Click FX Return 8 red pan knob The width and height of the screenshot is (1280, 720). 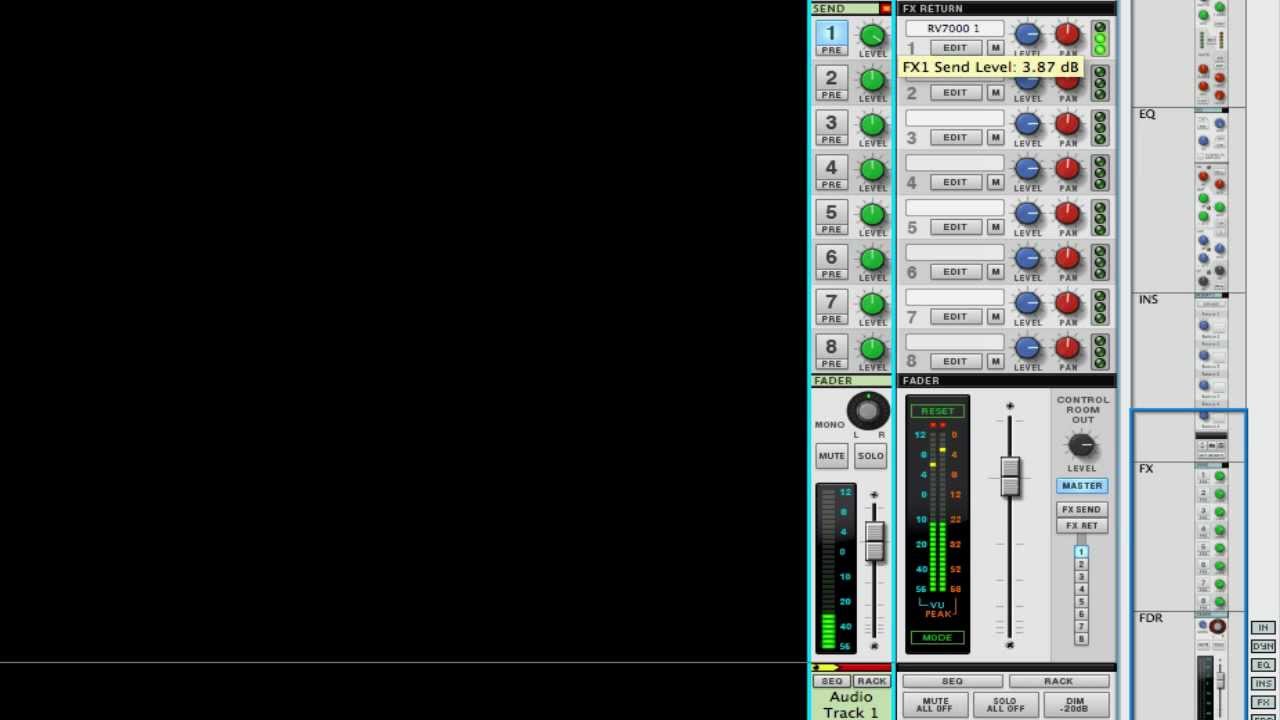pos(1067,349)
